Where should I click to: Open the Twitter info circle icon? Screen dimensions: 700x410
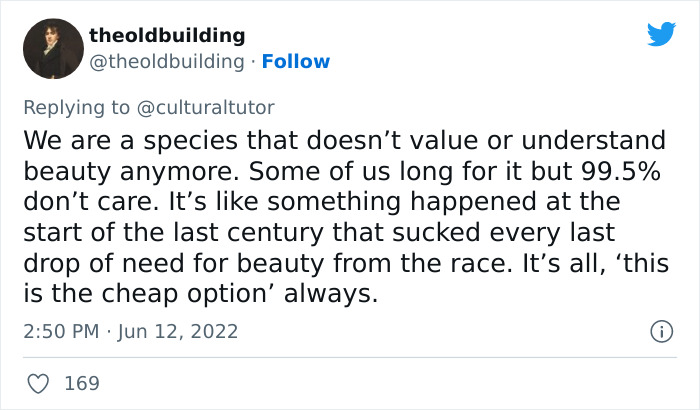[x=660, y=331]
